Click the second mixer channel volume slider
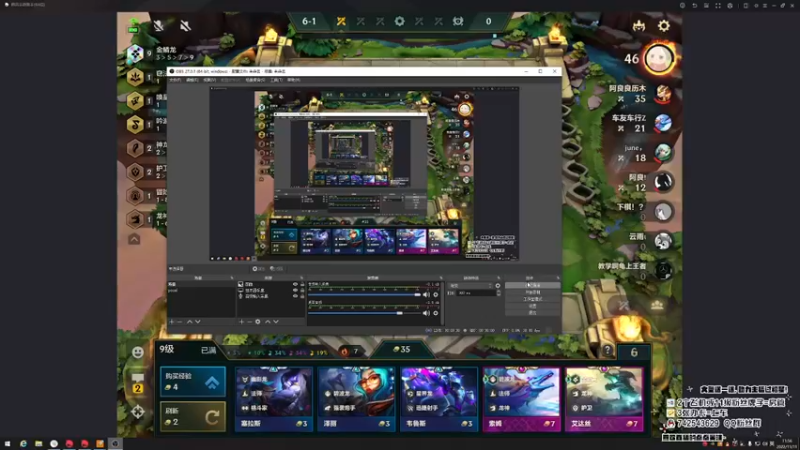 tap(364, 313)
